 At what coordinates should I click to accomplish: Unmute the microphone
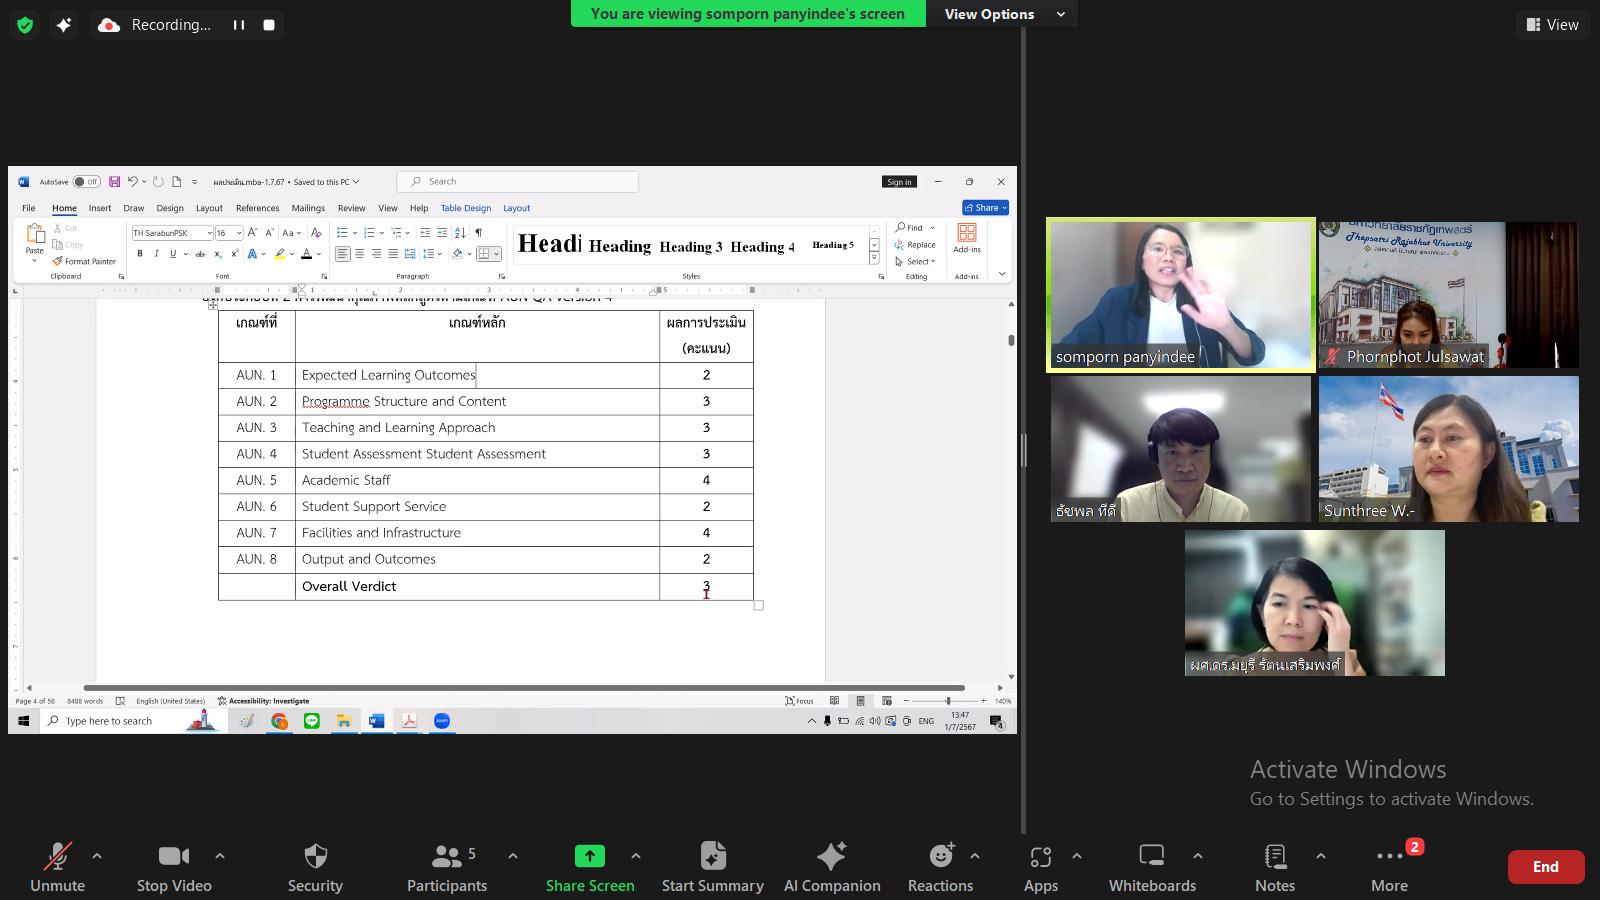(x=58, y=857)
